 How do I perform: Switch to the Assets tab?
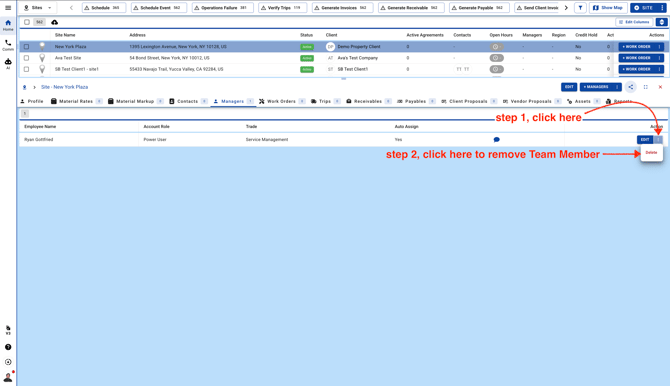[x=583, y=101]
